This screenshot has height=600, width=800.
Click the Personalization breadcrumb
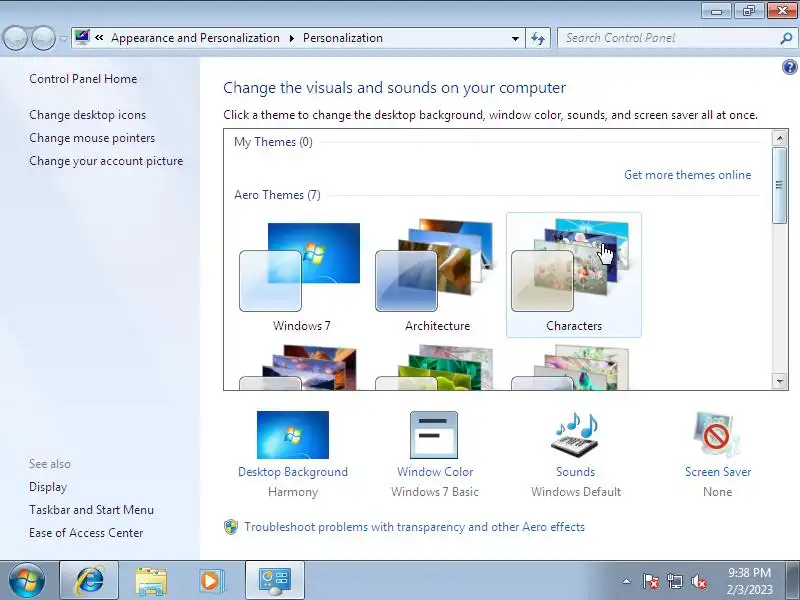coord(343,38)
